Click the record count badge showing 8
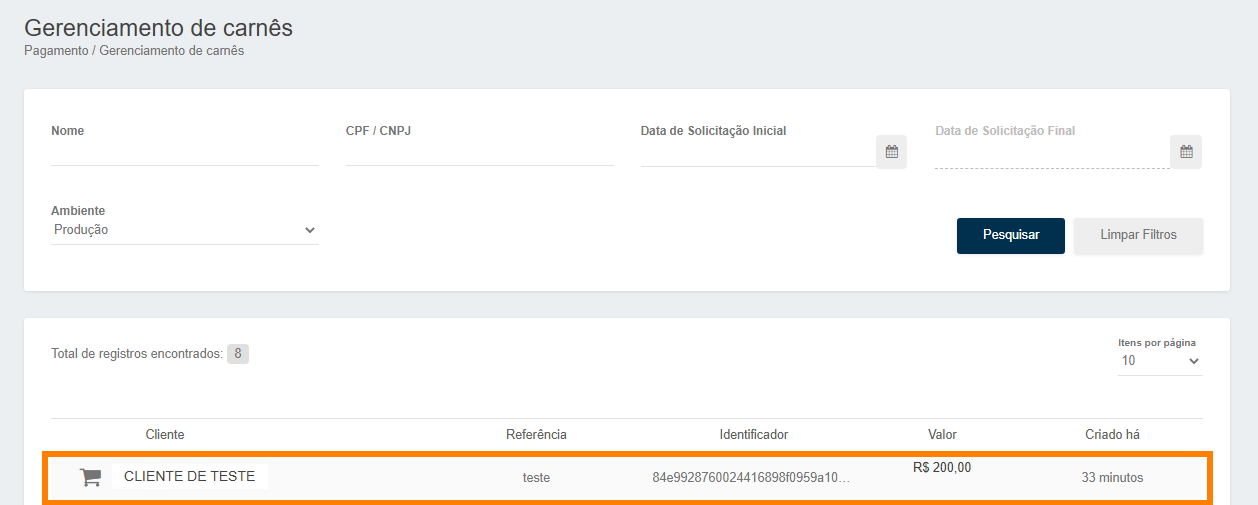This screenshot has height=505, width=1258. tap(238, 354)
